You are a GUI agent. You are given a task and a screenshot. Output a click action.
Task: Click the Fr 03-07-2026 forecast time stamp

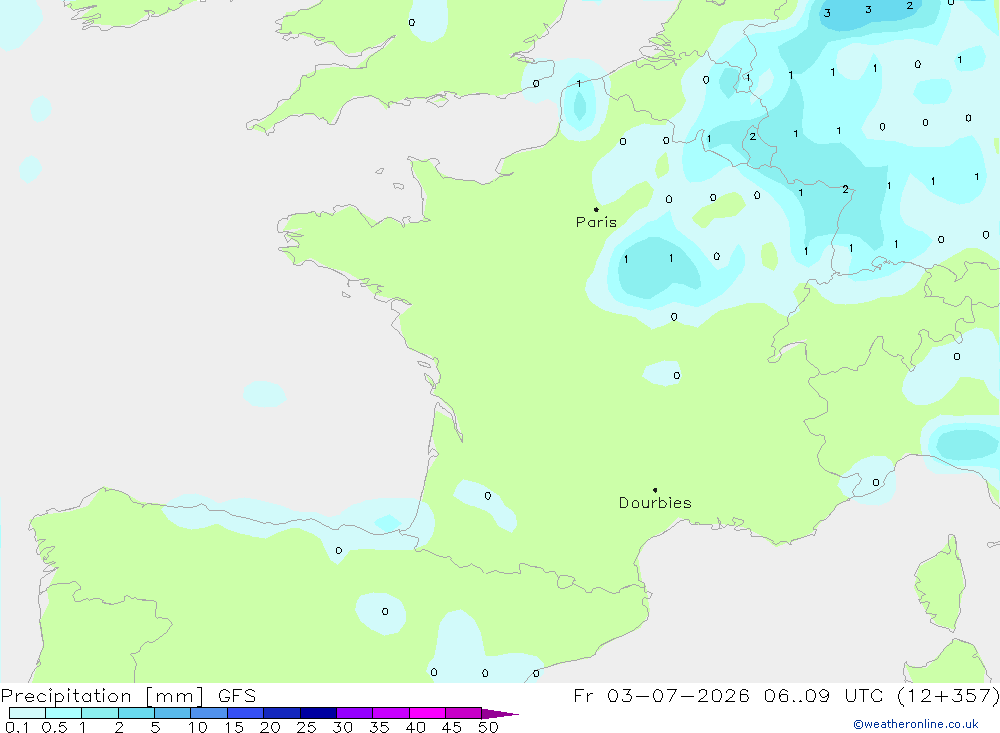pos(786,696)
